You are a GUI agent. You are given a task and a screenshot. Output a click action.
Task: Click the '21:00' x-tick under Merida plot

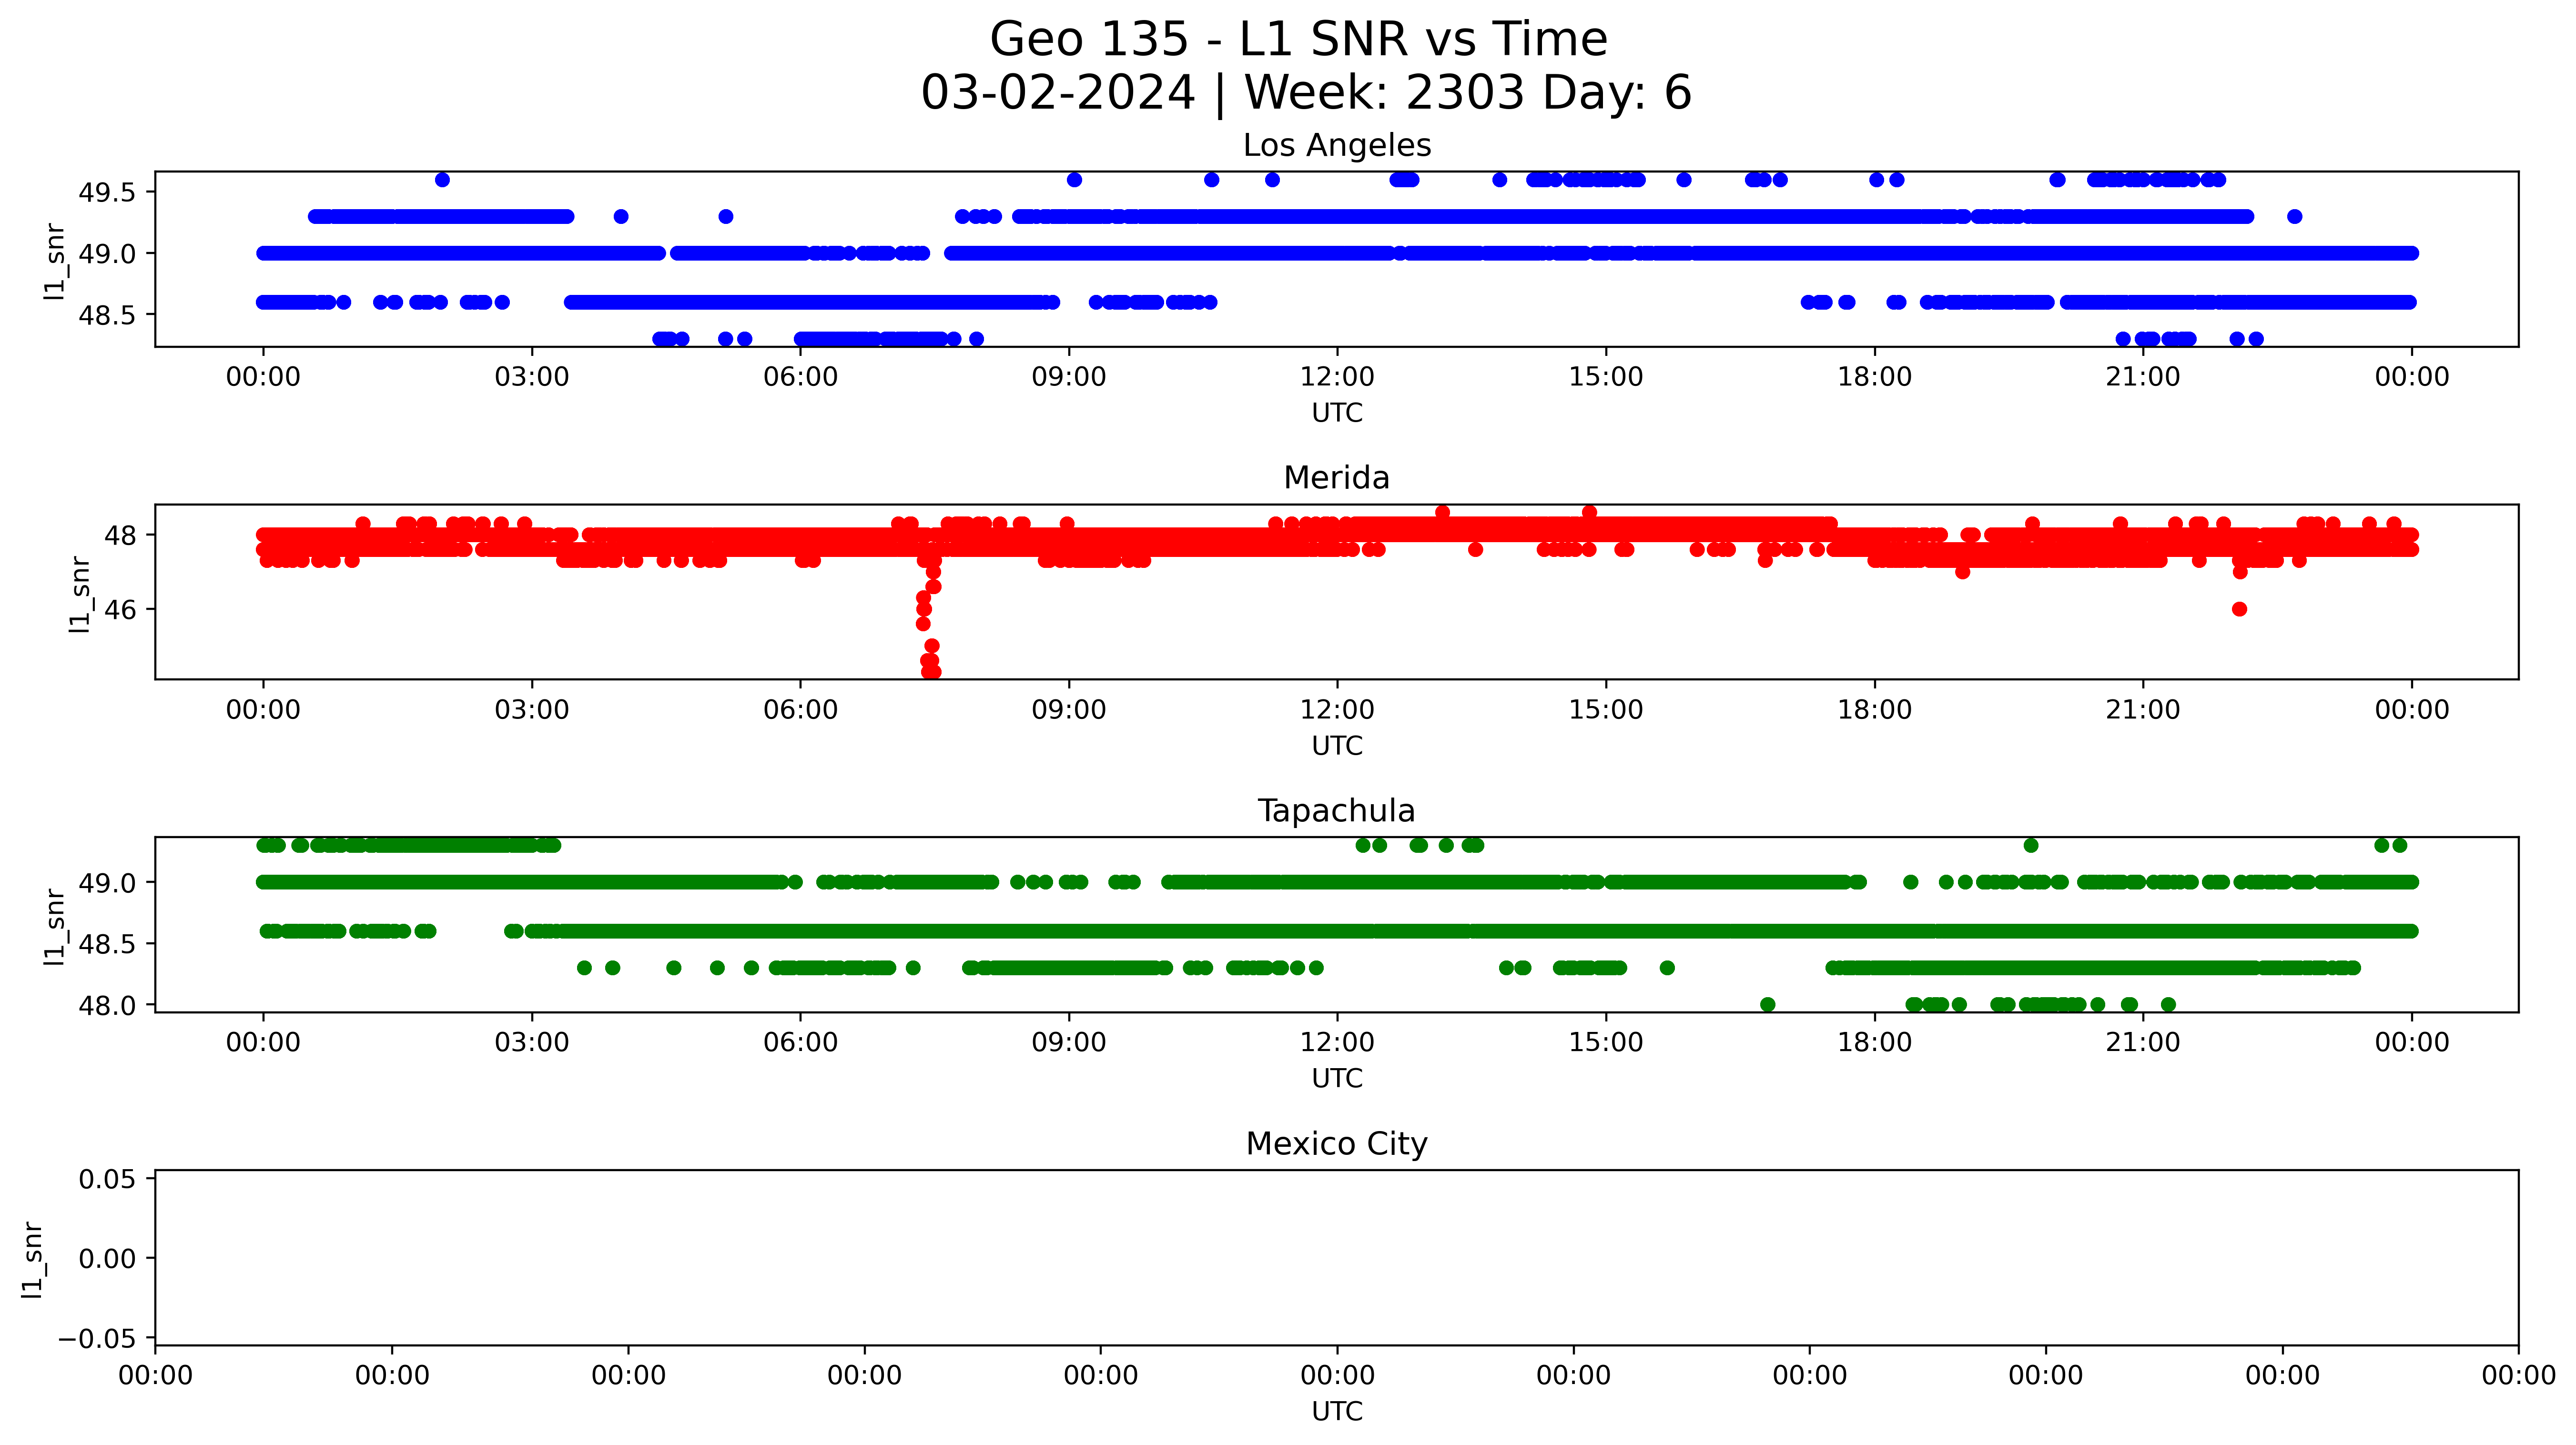2143,710
